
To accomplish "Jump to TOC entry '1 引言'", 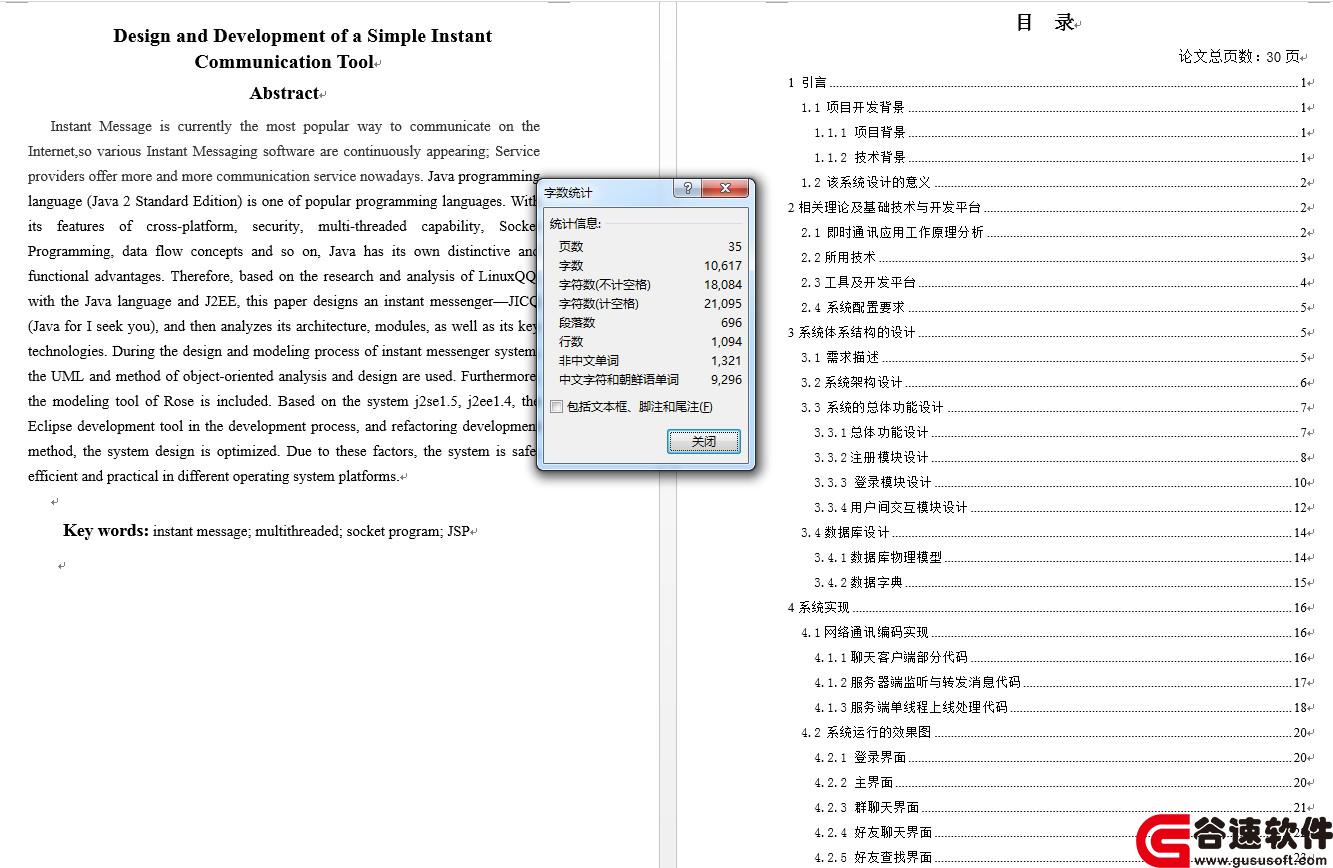I will coord(1047,83).
